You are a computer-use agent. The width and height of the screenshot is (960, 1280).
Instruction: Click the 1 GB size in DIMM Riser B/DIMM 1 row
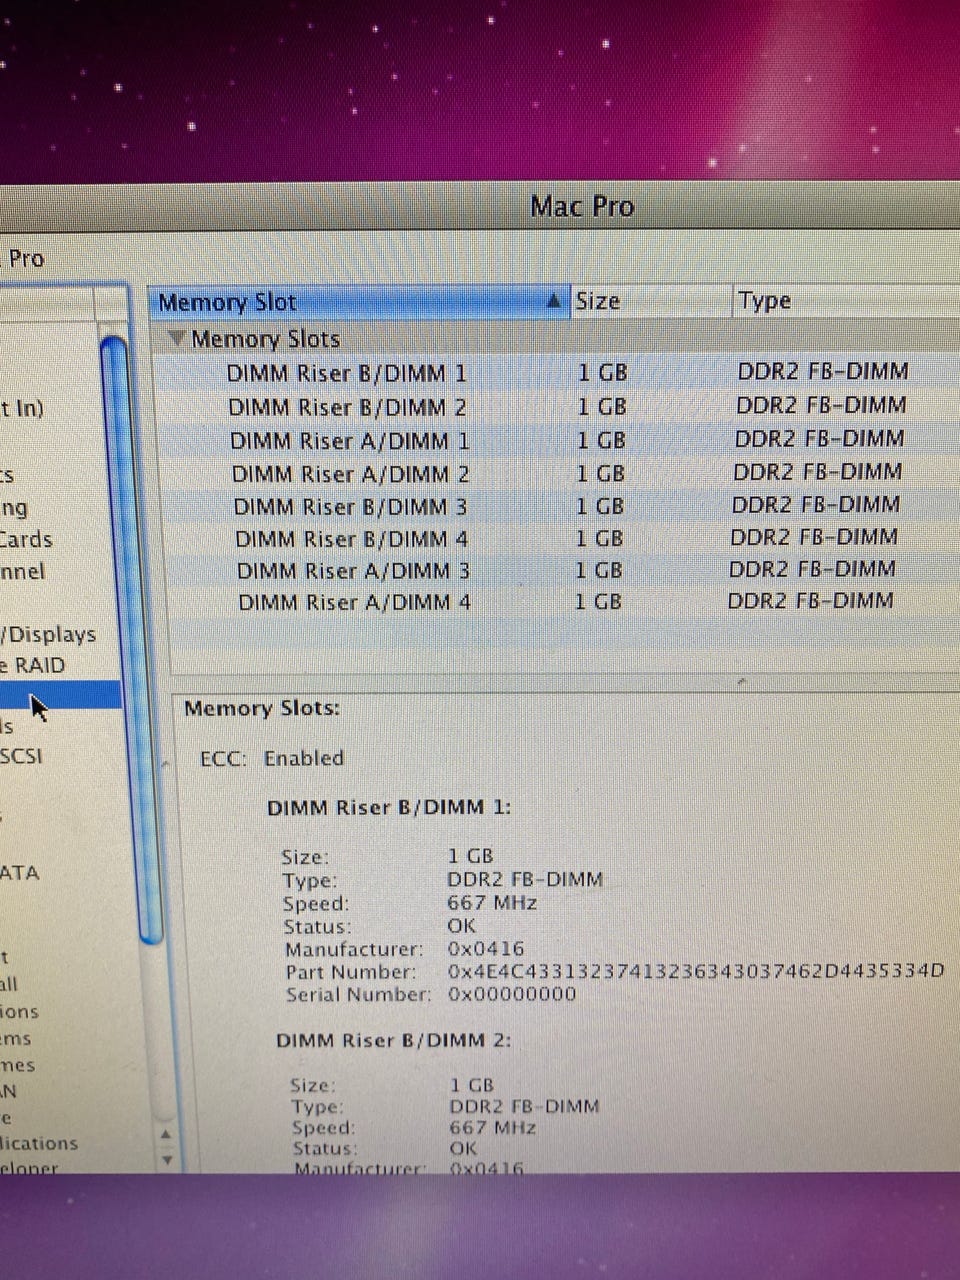point(602,372)
